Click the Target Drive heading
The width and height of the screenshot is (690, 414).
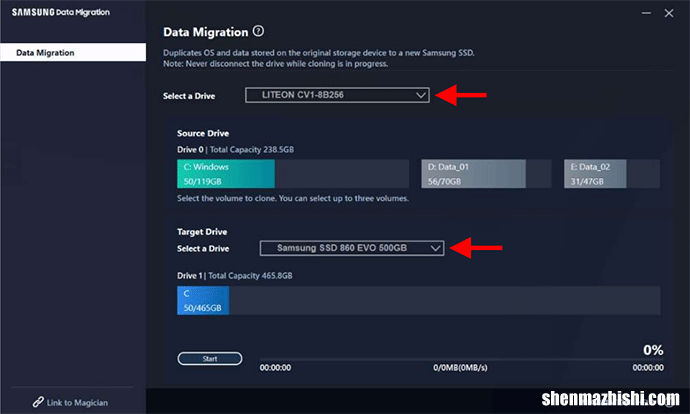(202, 232)
